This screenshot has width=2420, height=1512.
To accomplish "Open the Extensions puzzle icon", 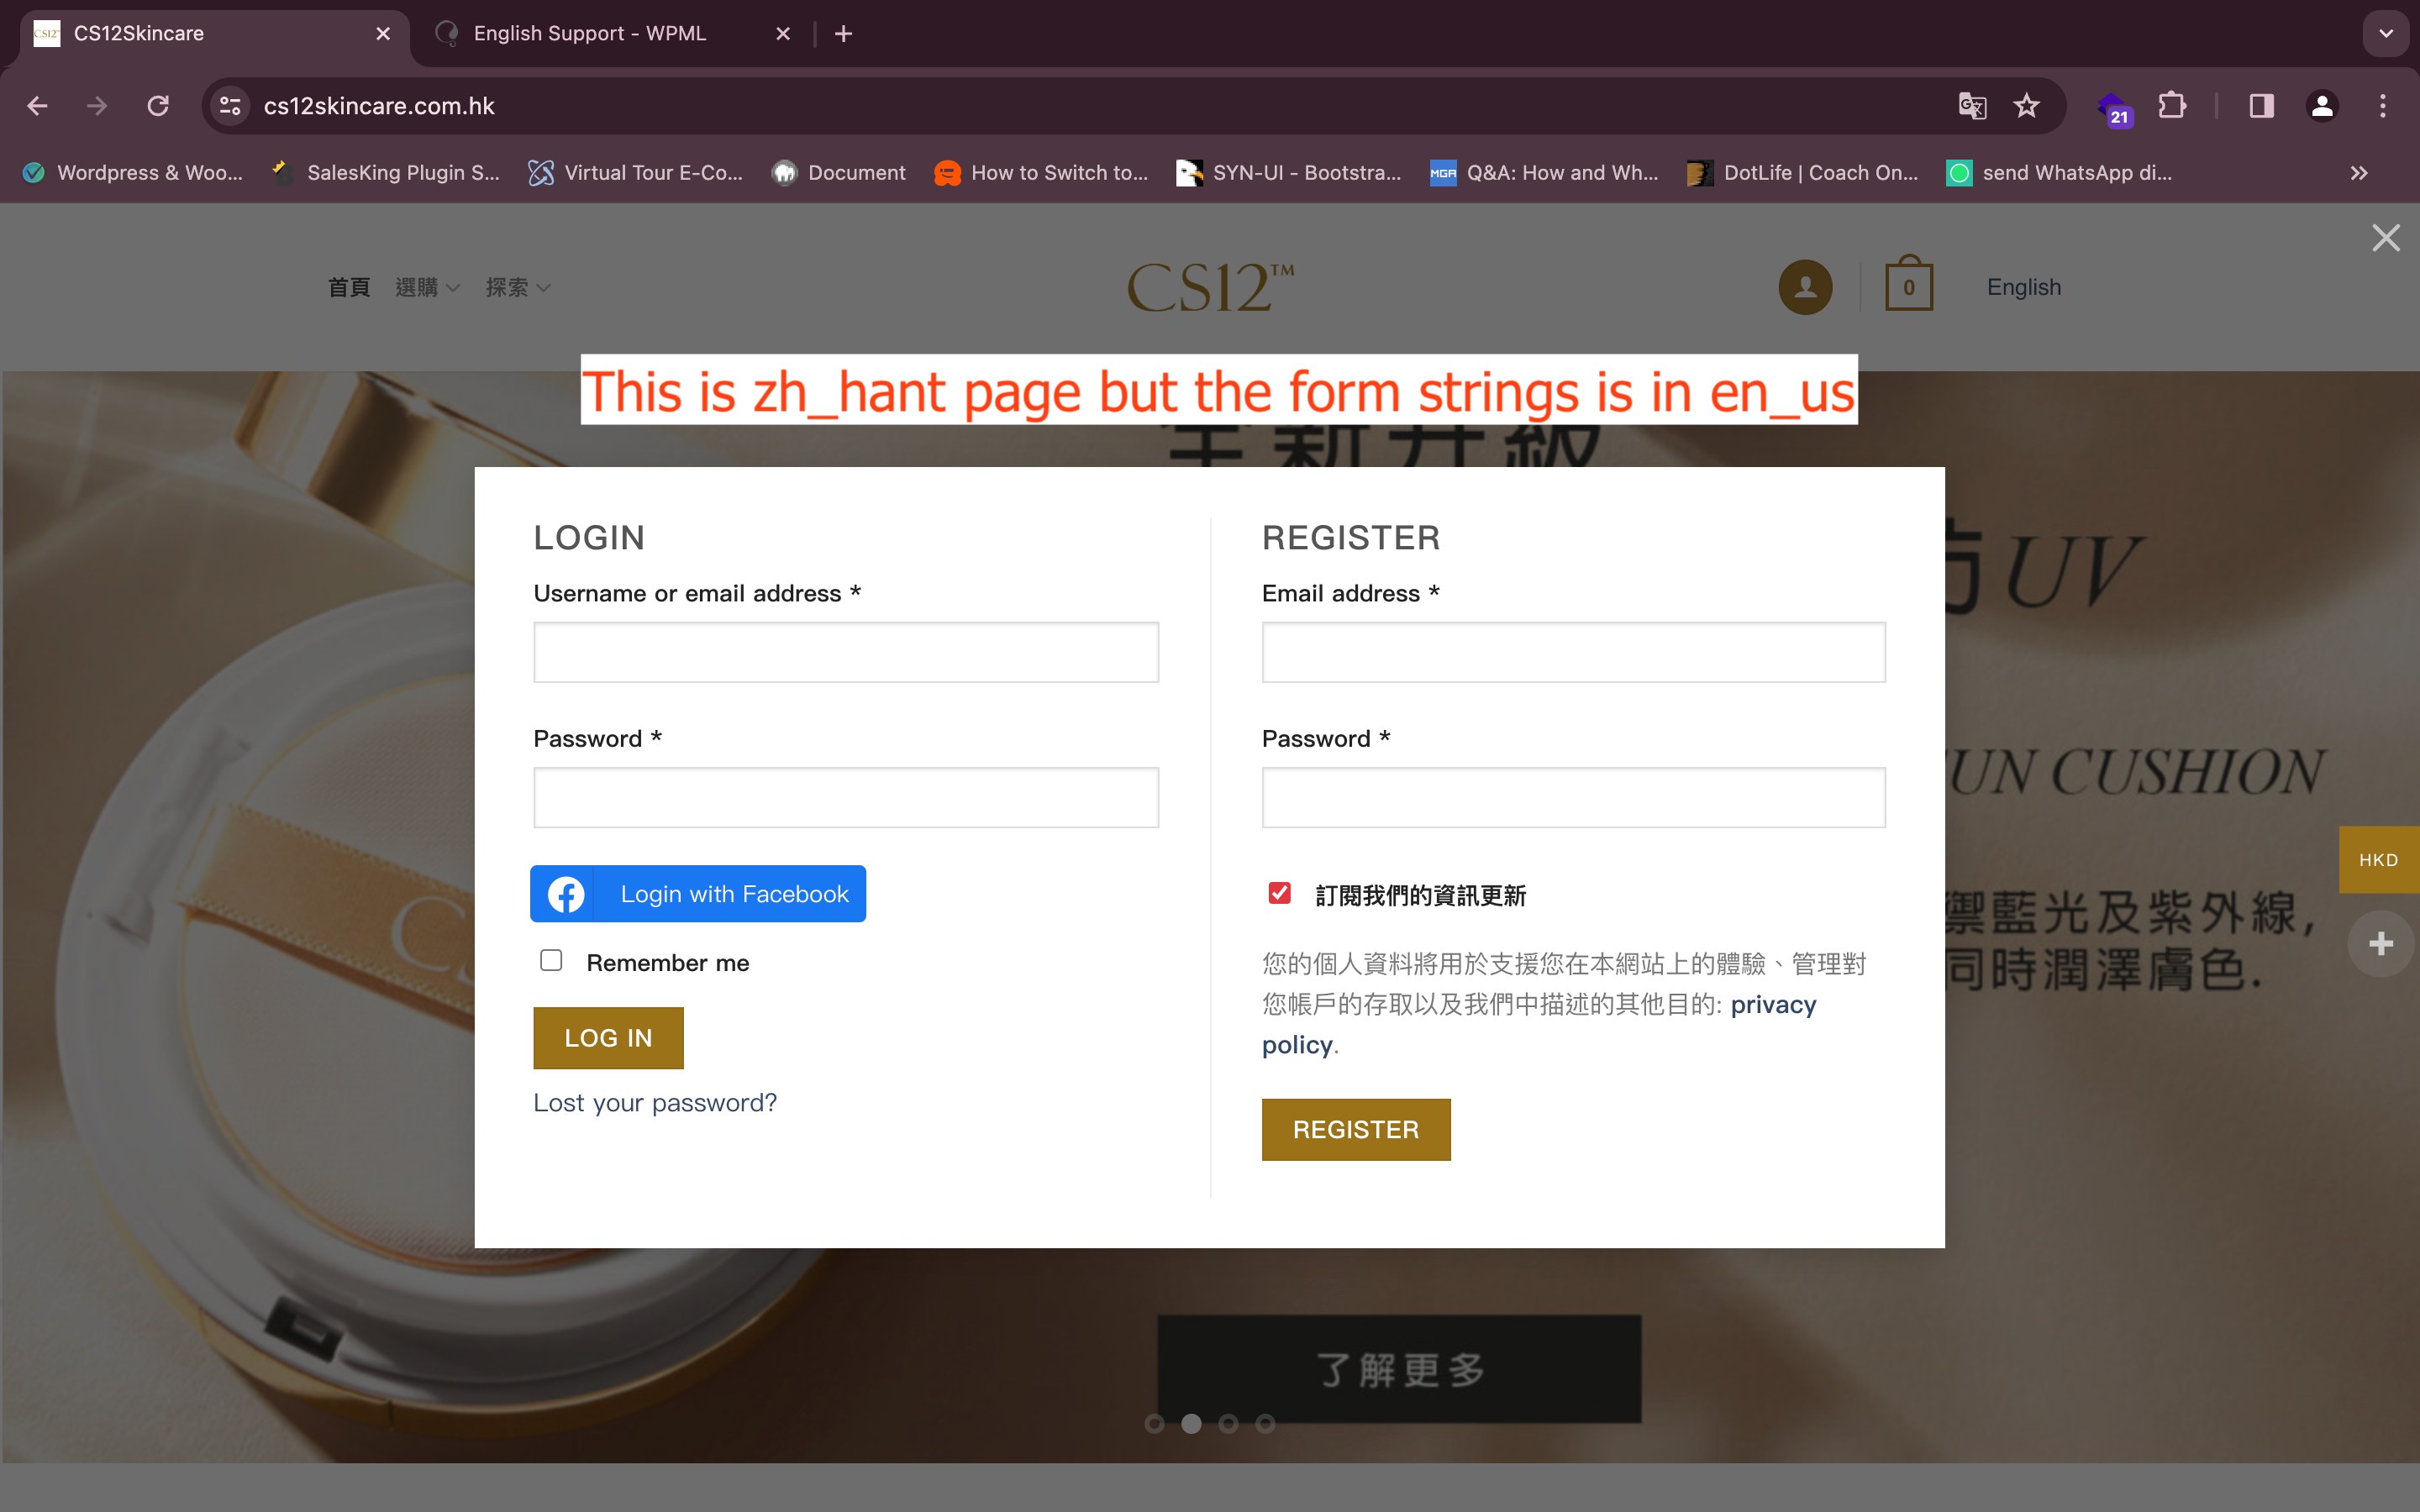I will [x=2171, y=106].
